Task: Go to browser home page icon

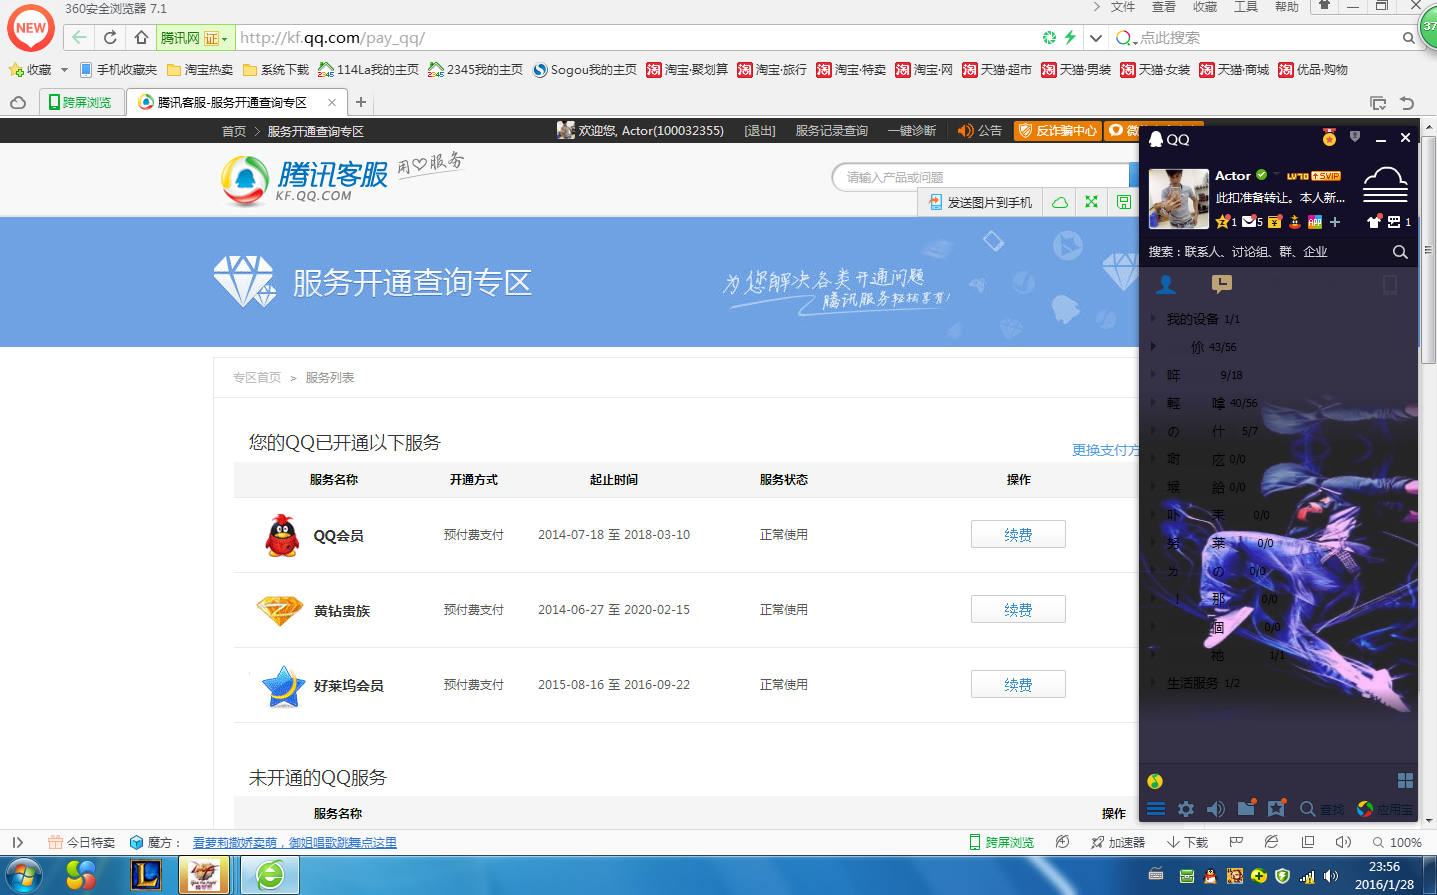Action: coord(141,37)
